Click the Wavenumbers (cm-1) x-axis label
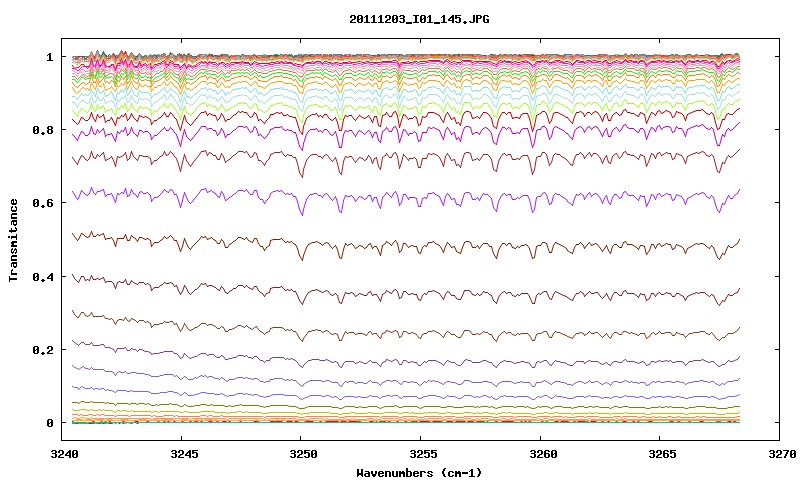Viewport: 800px width, 480px height. point(419,472)
